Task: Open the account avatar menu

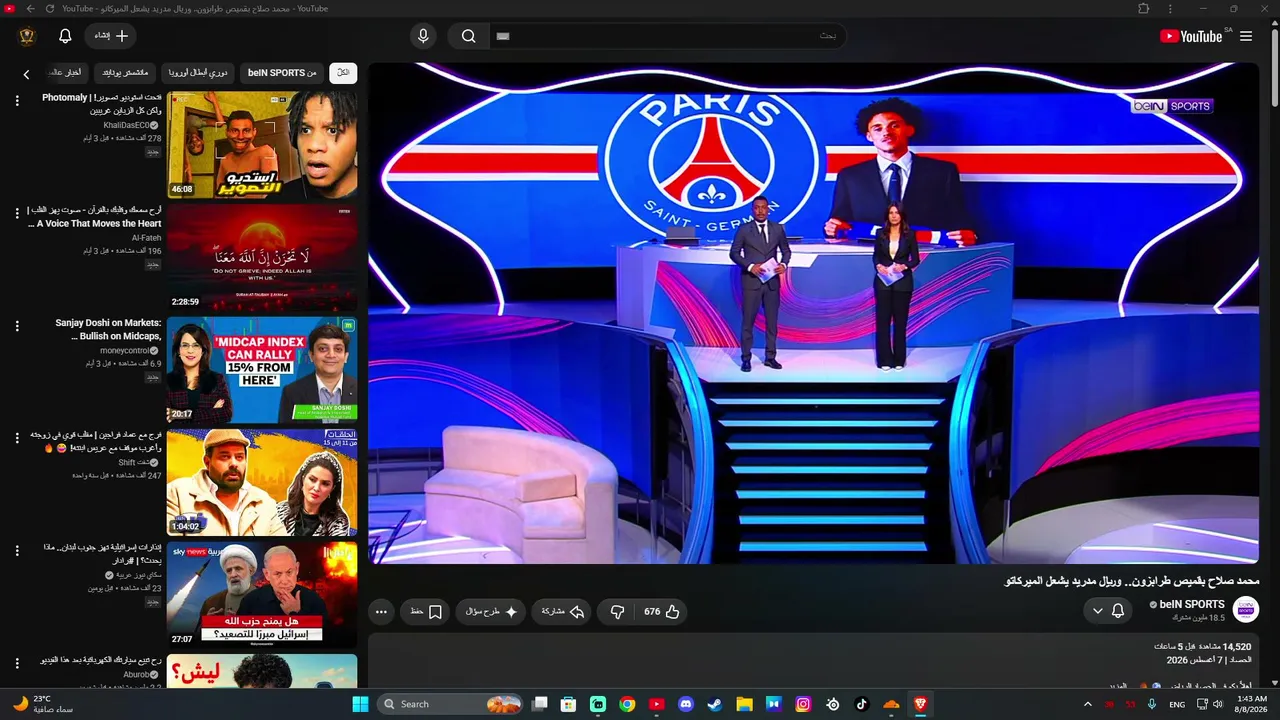Action: point(27,36)
